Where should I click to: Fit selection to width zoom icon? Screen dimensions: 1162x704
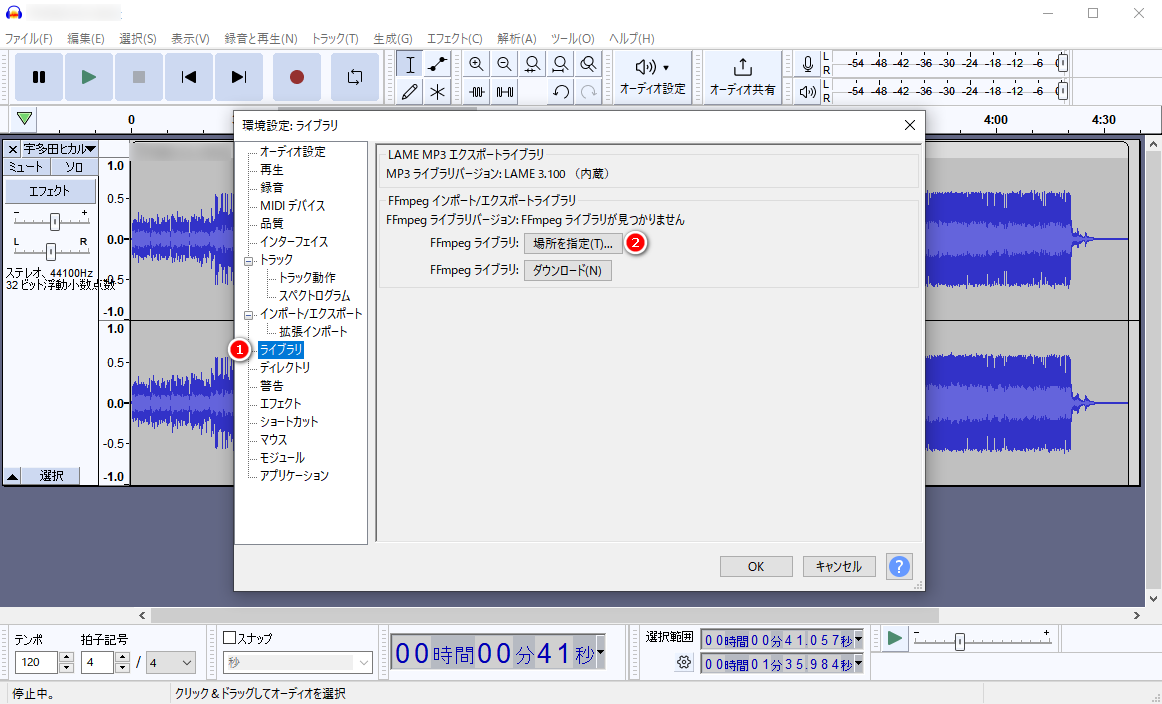click(x=532, y=64)
